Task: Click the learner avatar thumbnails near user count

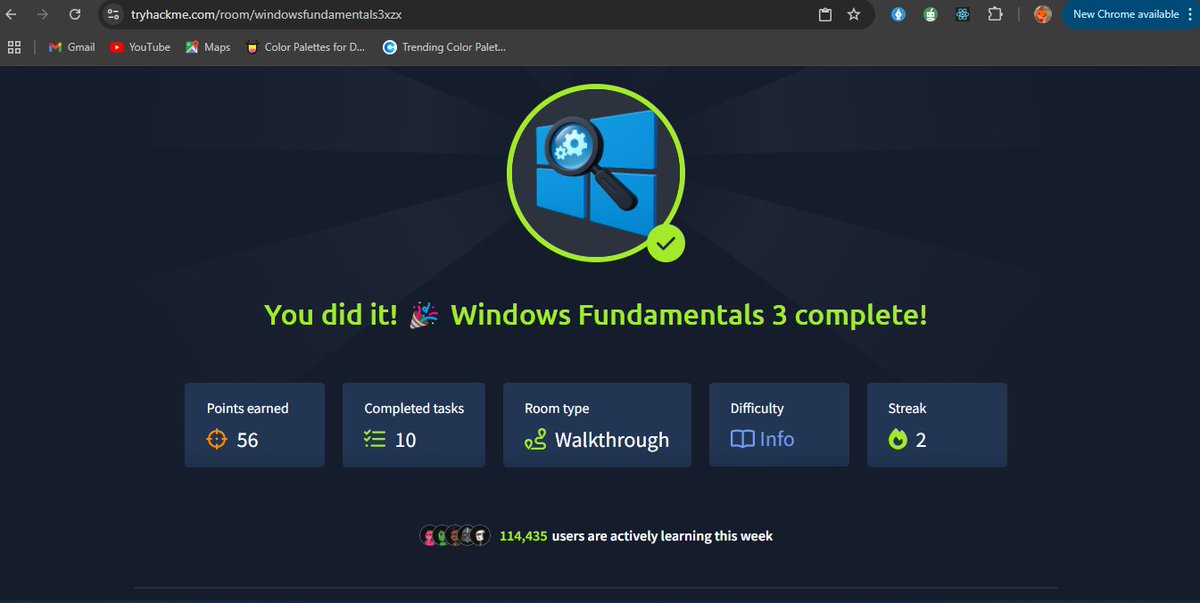Action: (x=455, y=535)
